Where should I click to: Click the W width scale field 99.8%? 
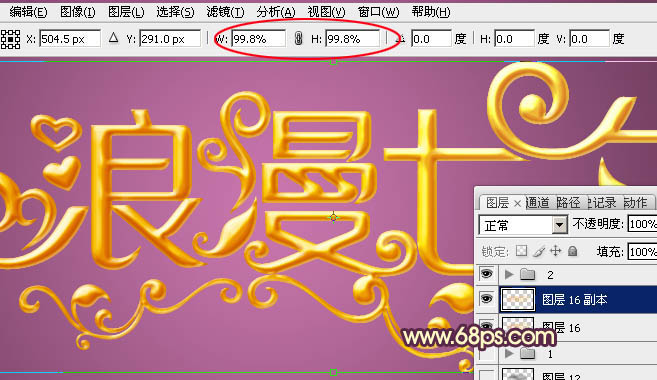[x=258, y=39]
